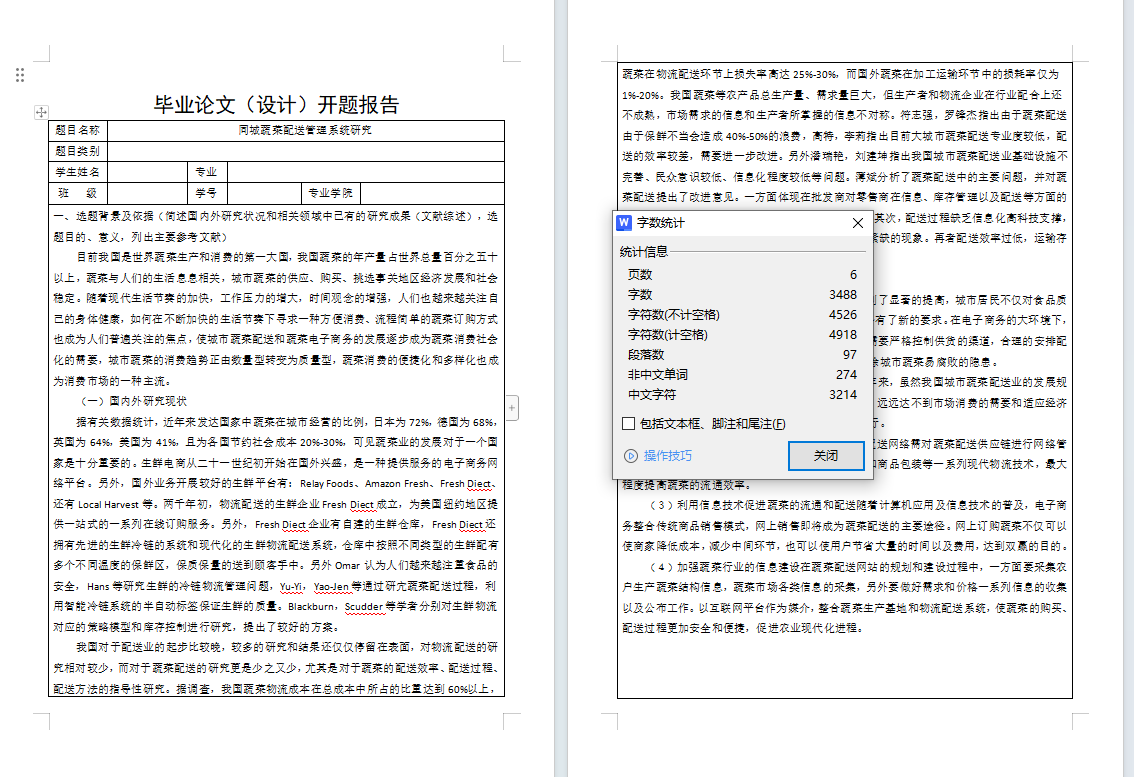Viewport: 1134px width, 777px height.
Task: Click the empty field next to 题目类别
Action: (305, 151)
